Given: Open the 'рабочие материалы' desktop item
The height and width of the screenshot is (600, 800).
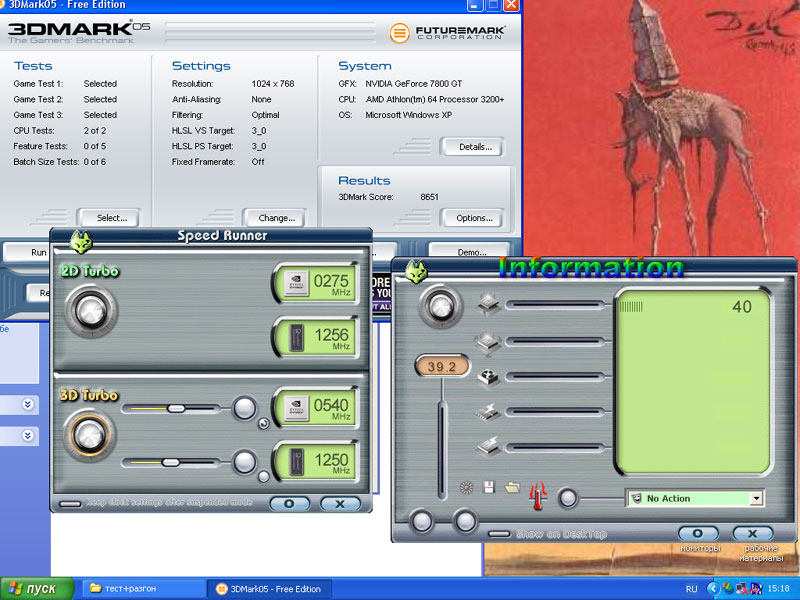Looking at the screenshot, I should tap(761, 554).
